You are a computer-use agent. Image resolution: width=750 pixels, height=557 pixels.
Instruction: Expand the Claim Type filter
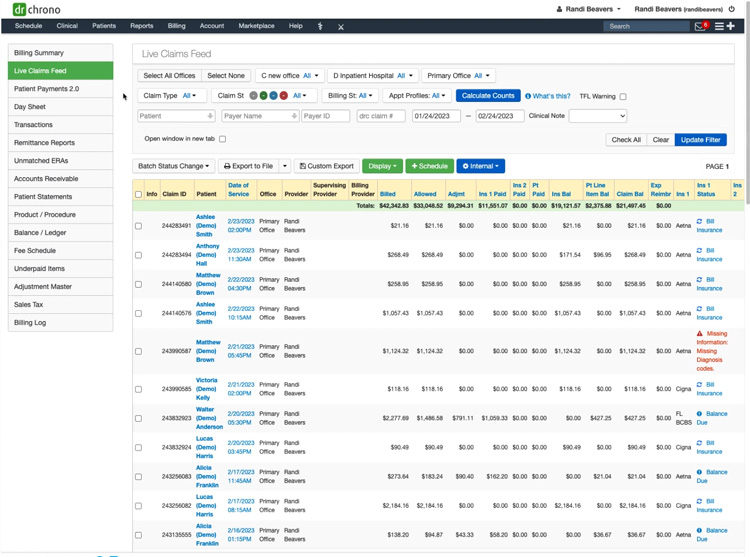[x=170, y=96]
